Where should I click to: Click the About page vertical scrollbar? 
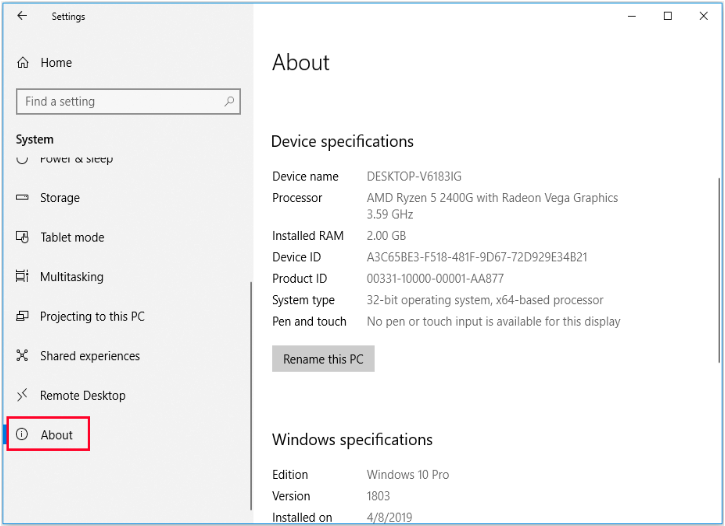click(x=718, y=250)
